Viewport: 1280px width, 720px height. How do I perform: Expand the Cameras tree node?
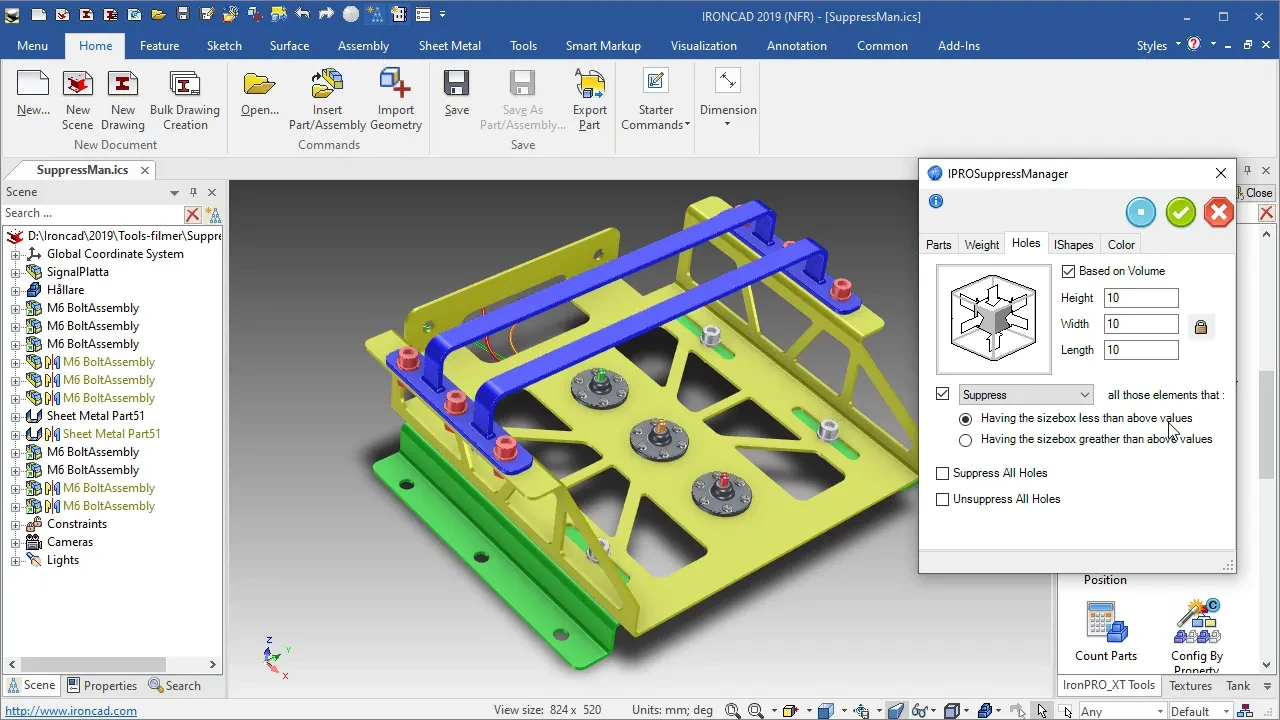click(16, 542)
